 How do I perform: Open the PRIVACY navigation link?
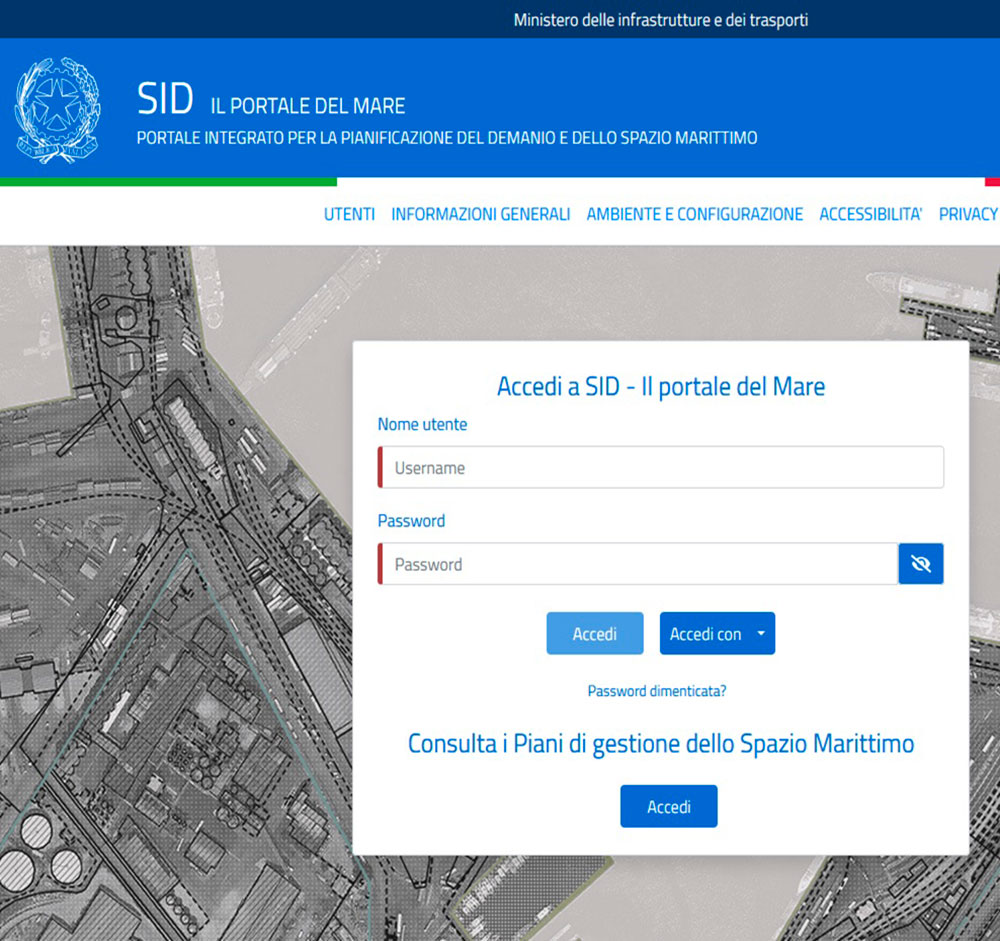tap(967, 214)
